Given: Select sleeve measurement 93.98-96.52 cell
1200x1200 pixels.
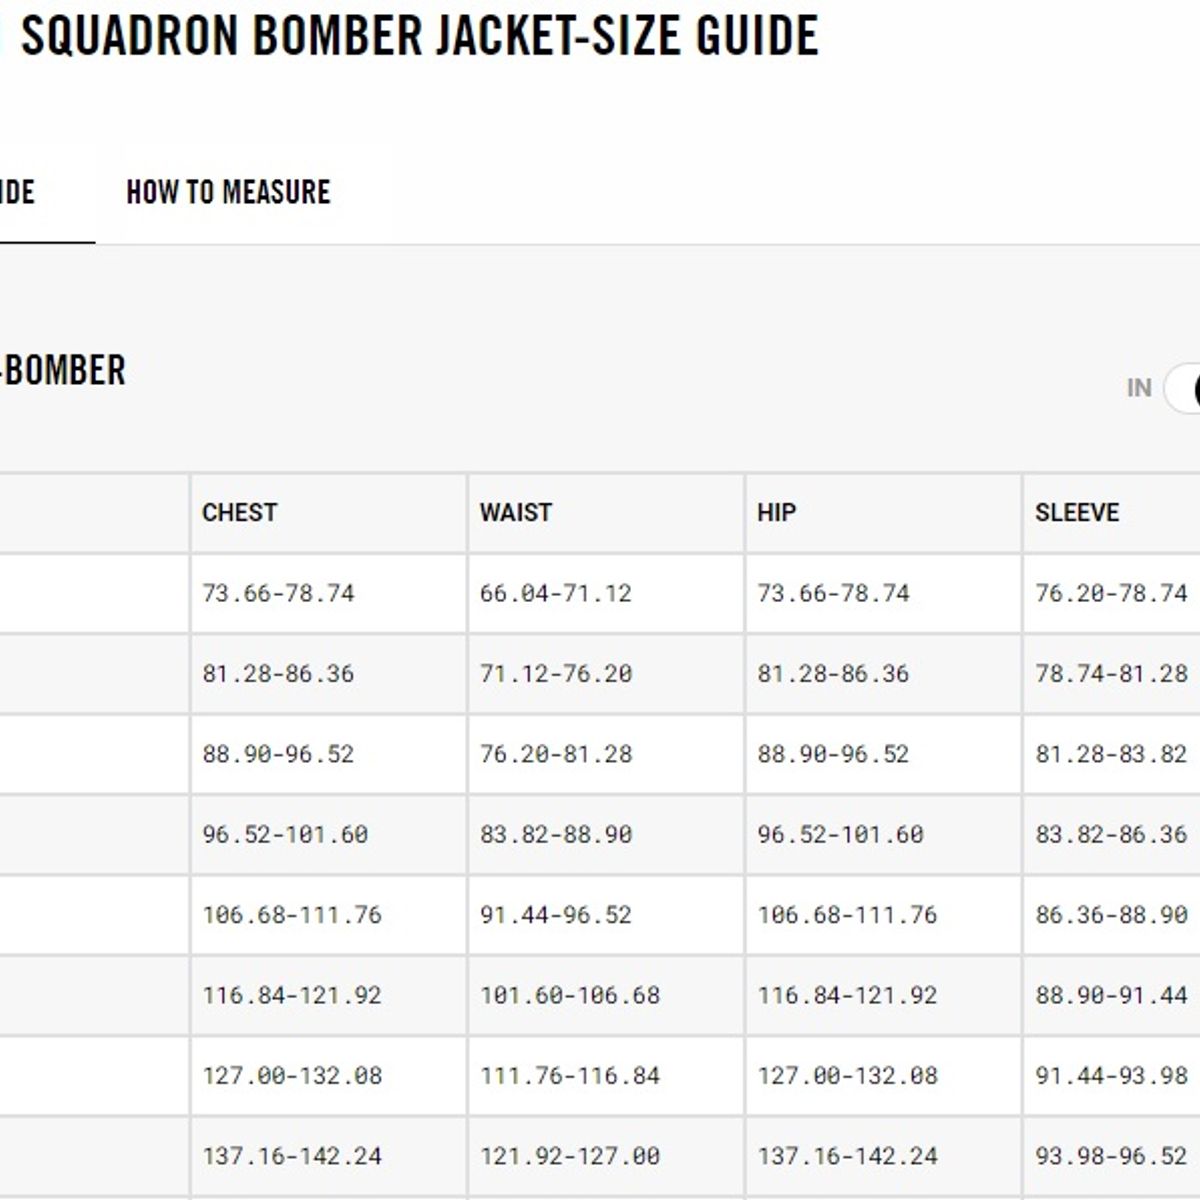Looking at the screenshot, I should 1111,1156.
